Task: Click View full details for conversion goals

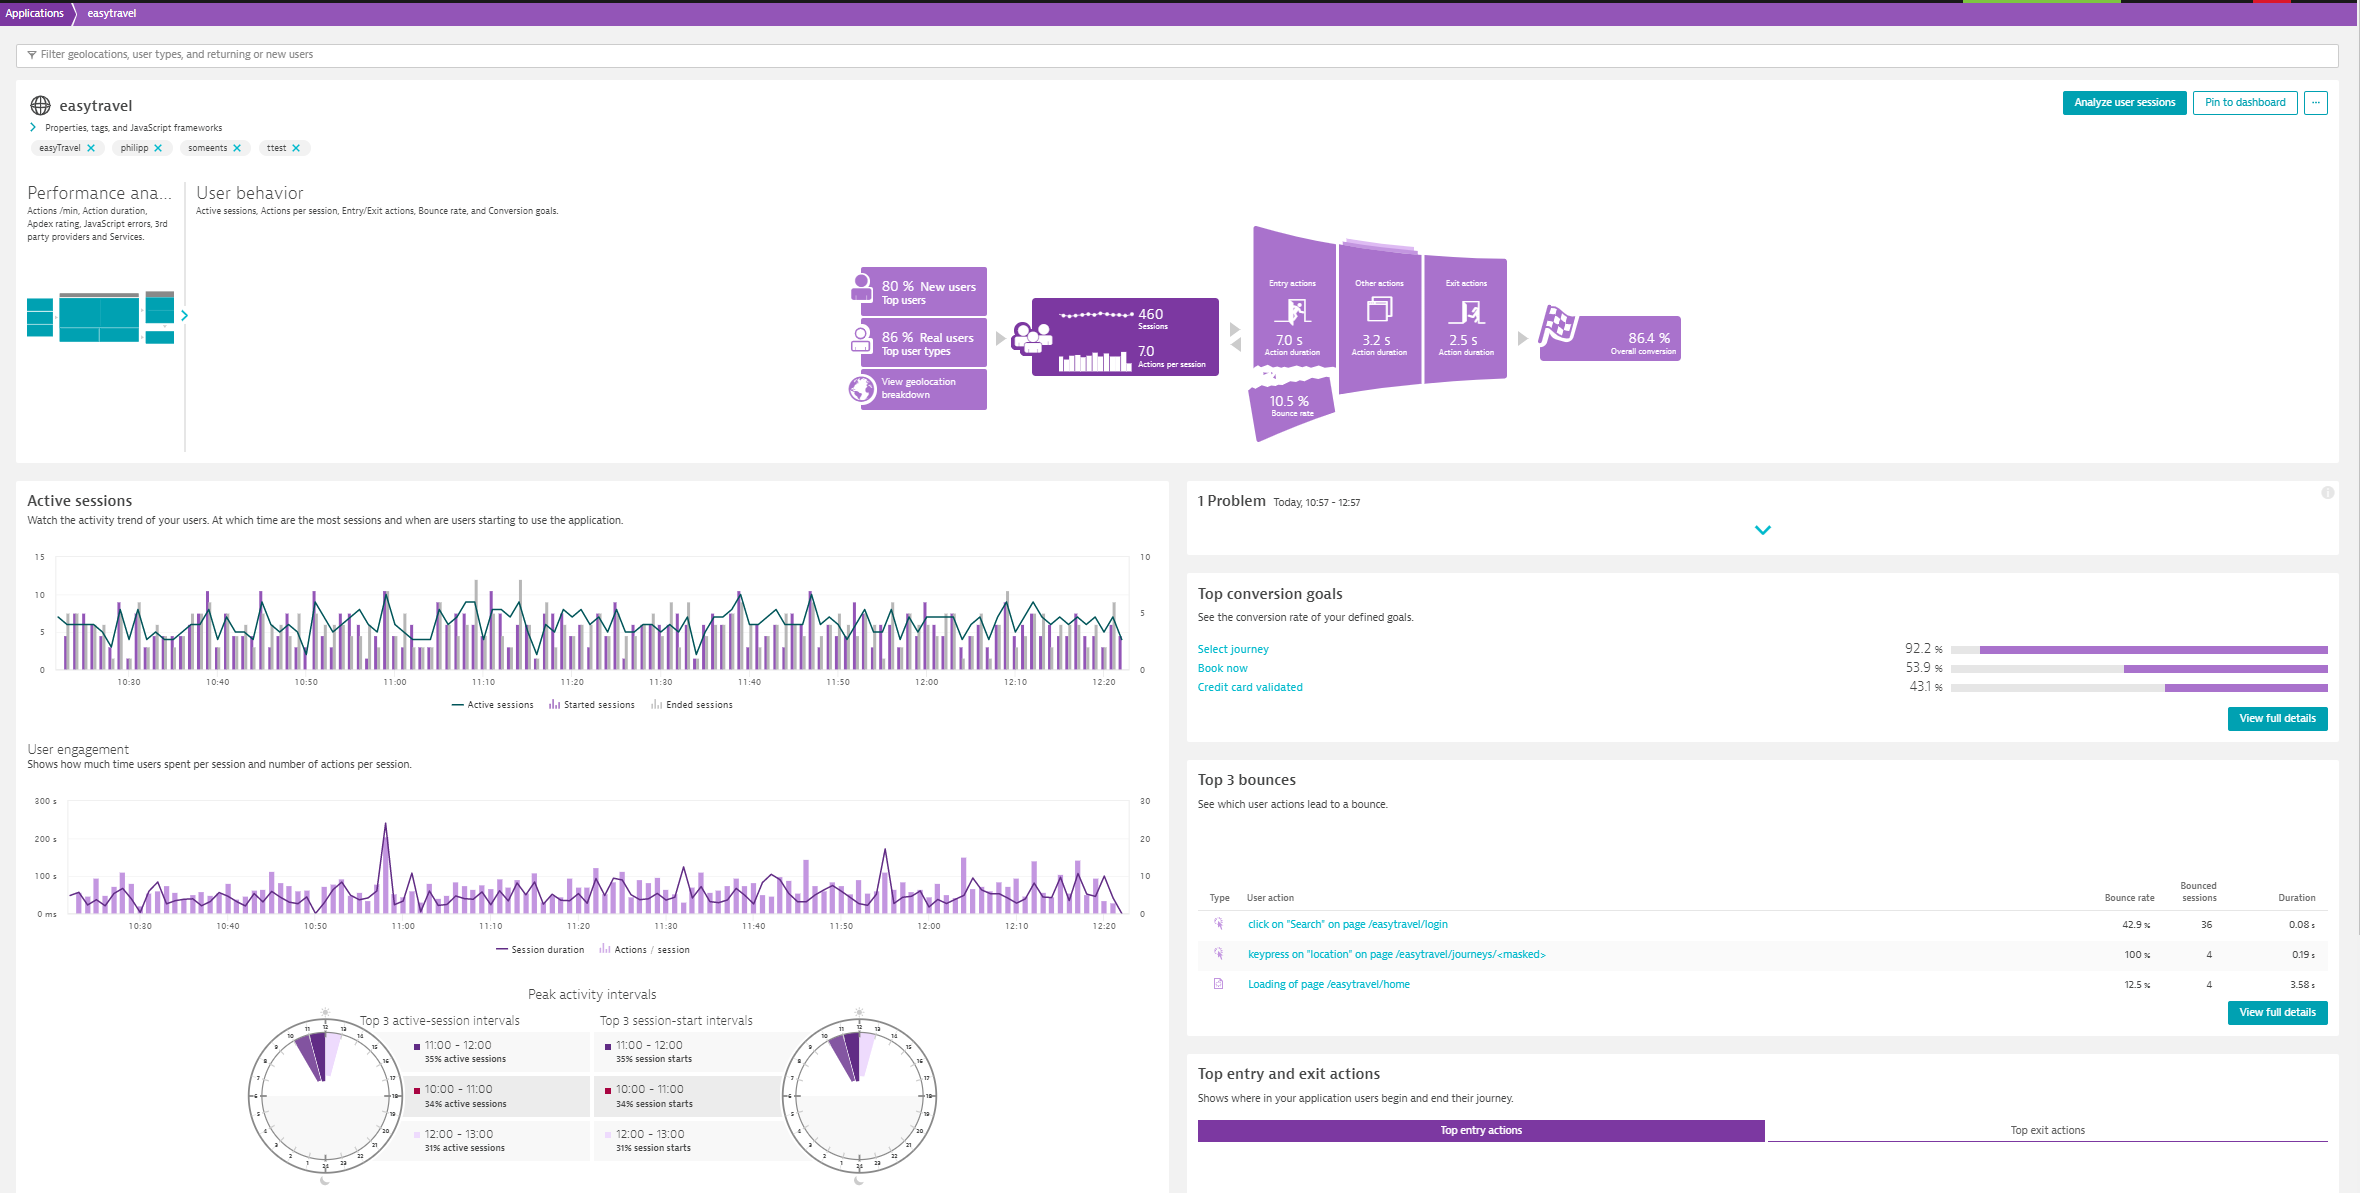Action: tap(2278, 717)
